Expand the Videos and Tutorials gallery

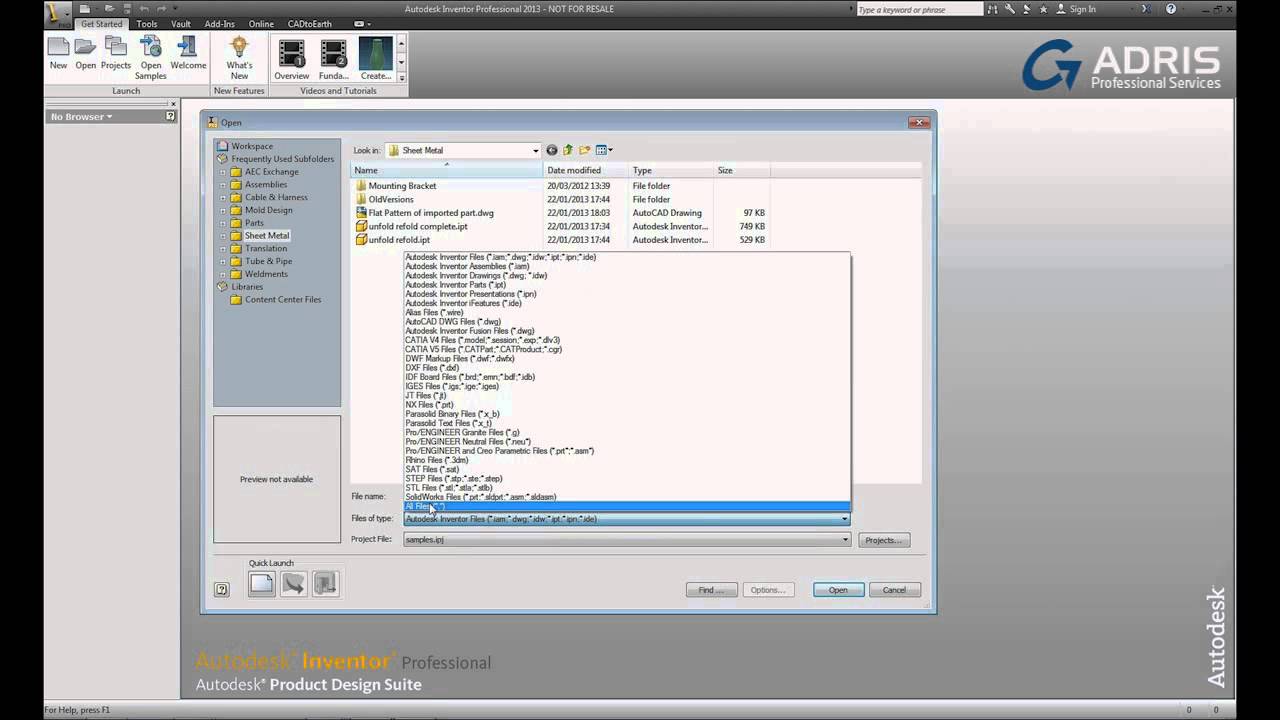pyautogui.click(x=401, y=77)
